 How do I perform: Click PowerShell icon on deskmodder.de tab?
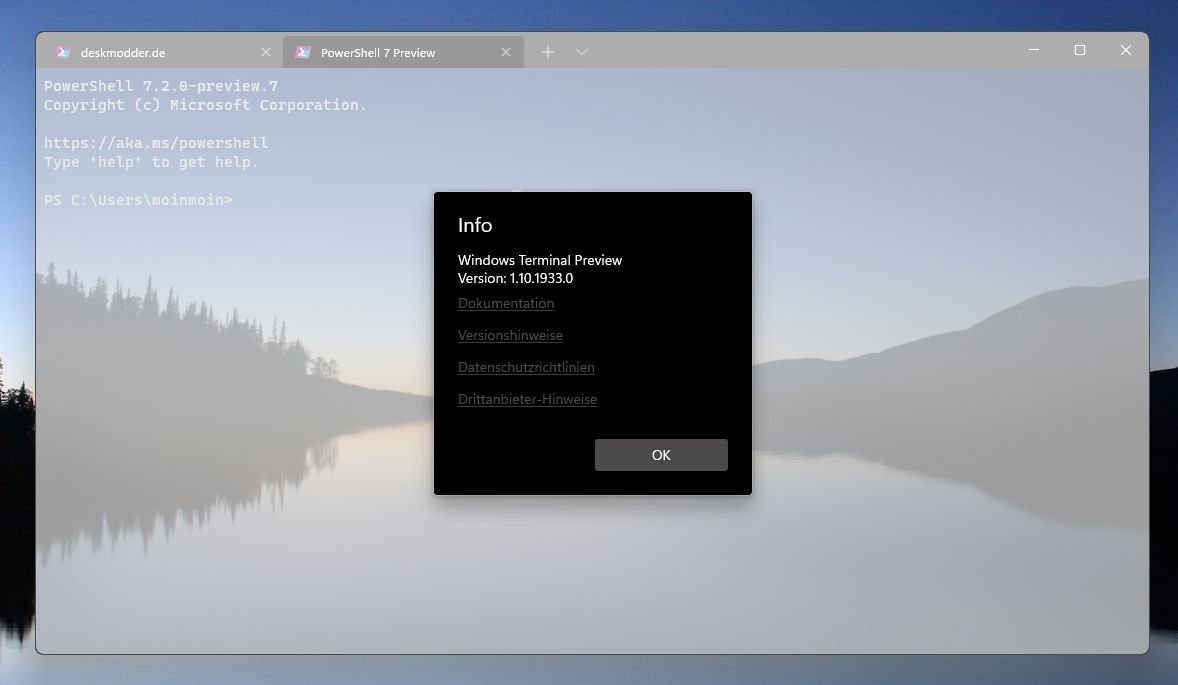(63, 52)
